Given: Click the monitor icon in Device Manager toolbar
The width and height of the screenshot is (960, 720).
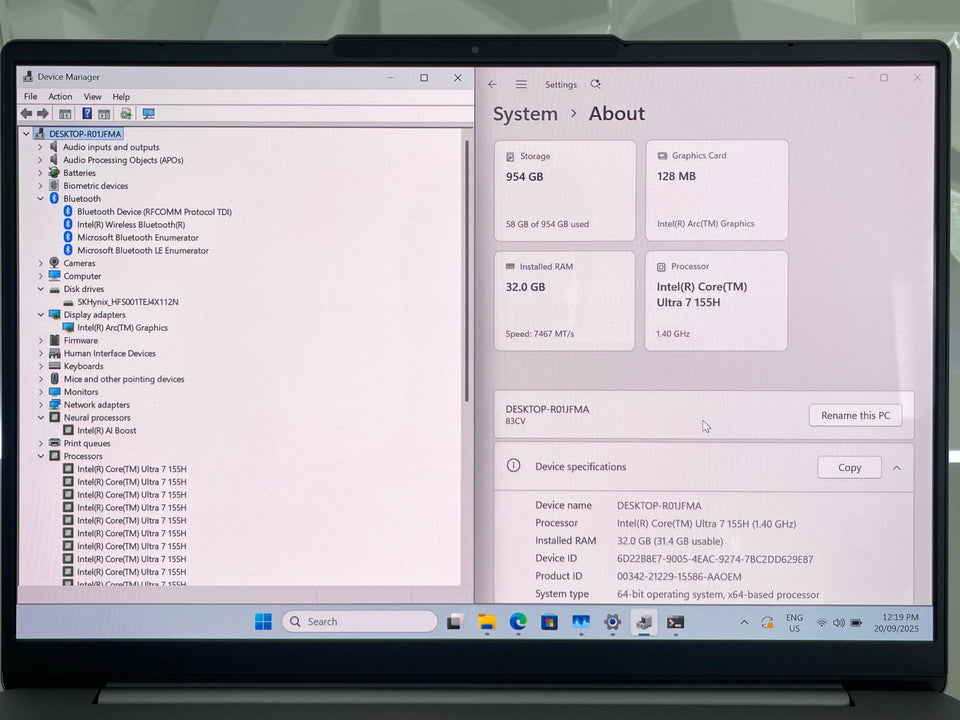Looking at the screenshot, I should [x=148, y=114].
